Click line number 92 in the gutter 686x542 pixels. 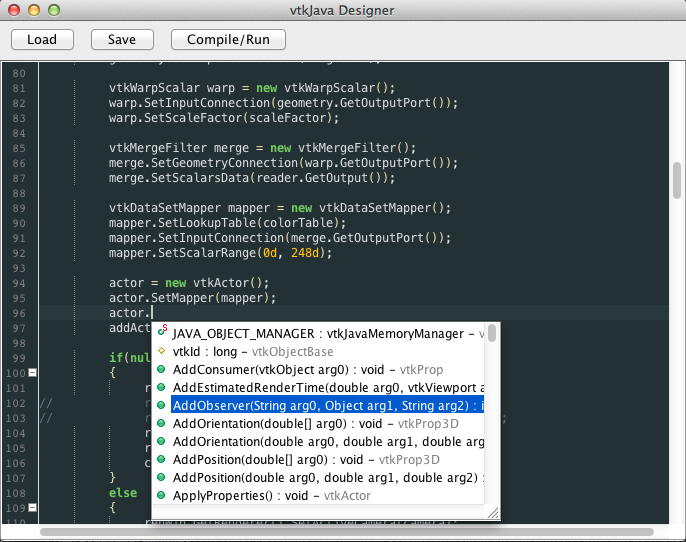click(x=19, y=253)
